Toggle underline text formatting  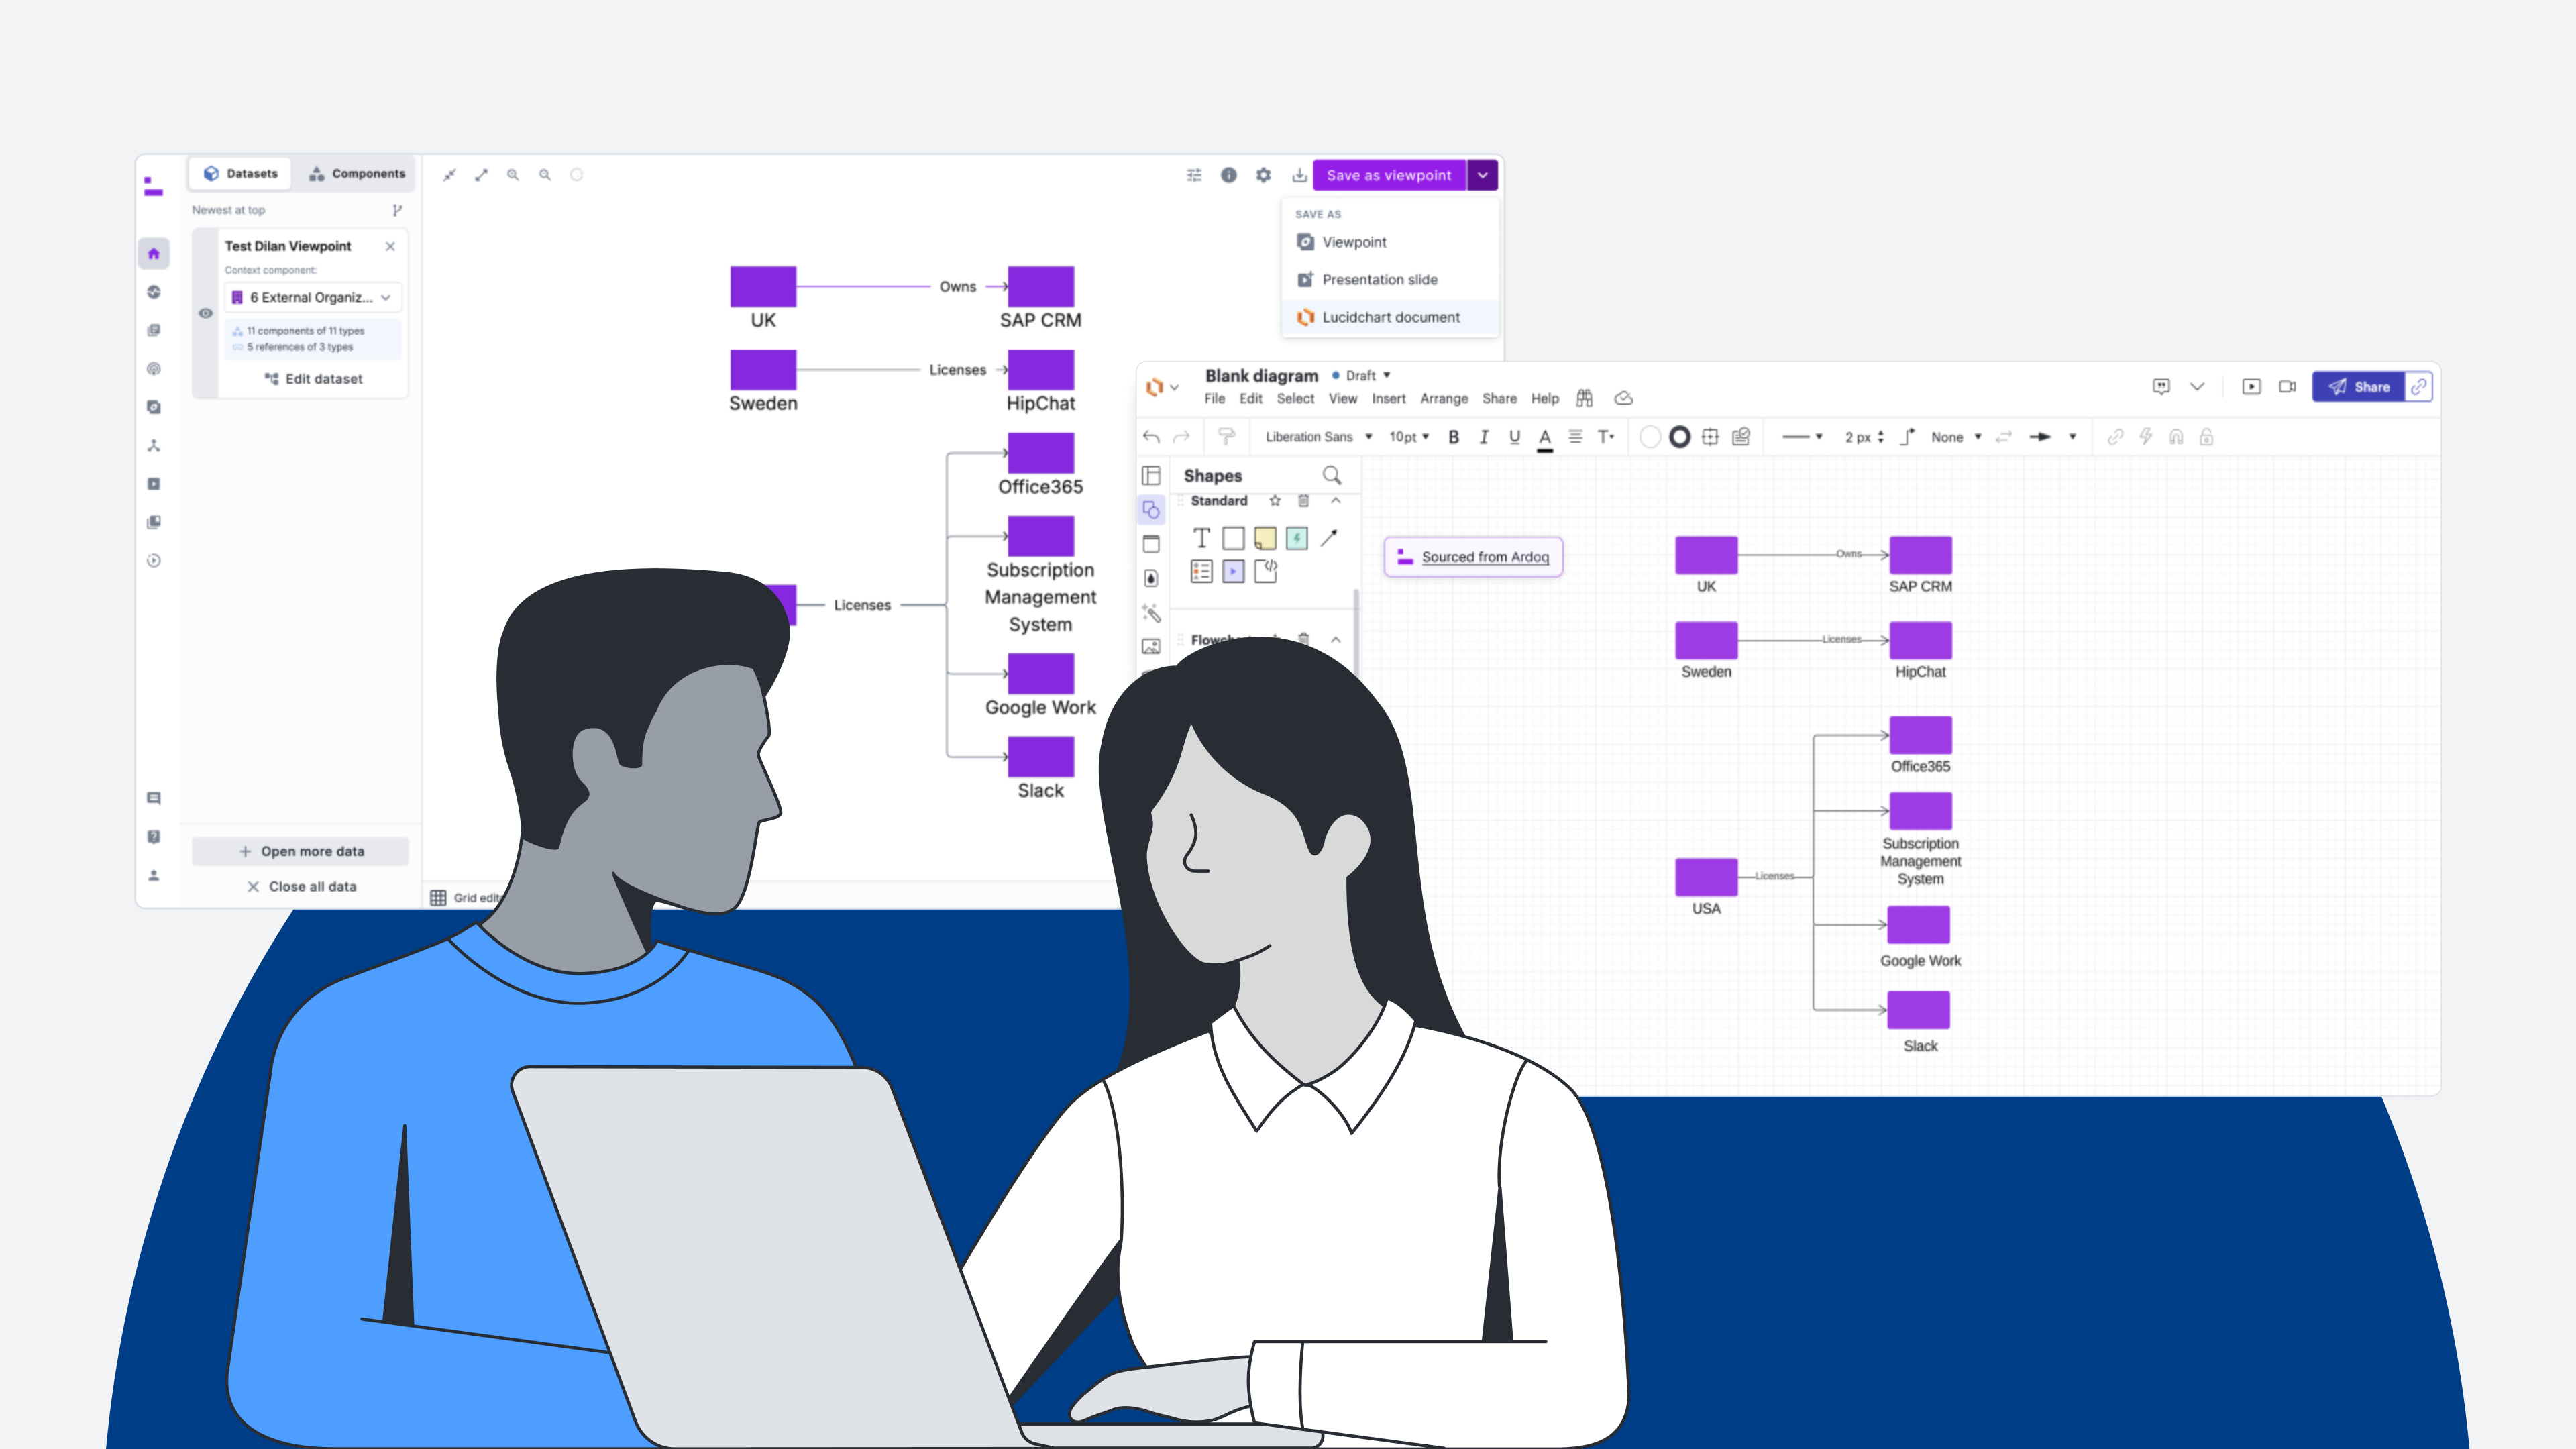tap(1514, 437)
